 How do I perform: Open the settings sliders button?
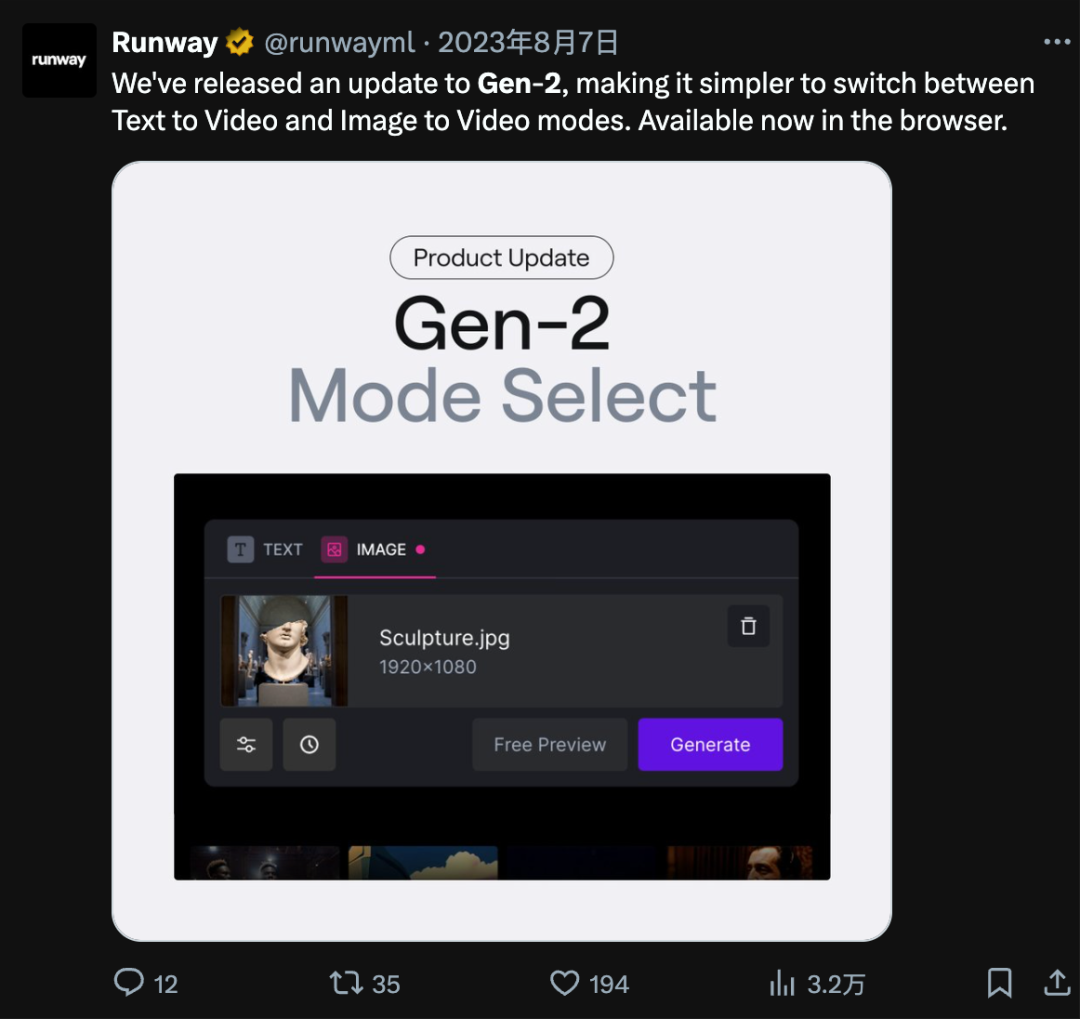(246, 745)
